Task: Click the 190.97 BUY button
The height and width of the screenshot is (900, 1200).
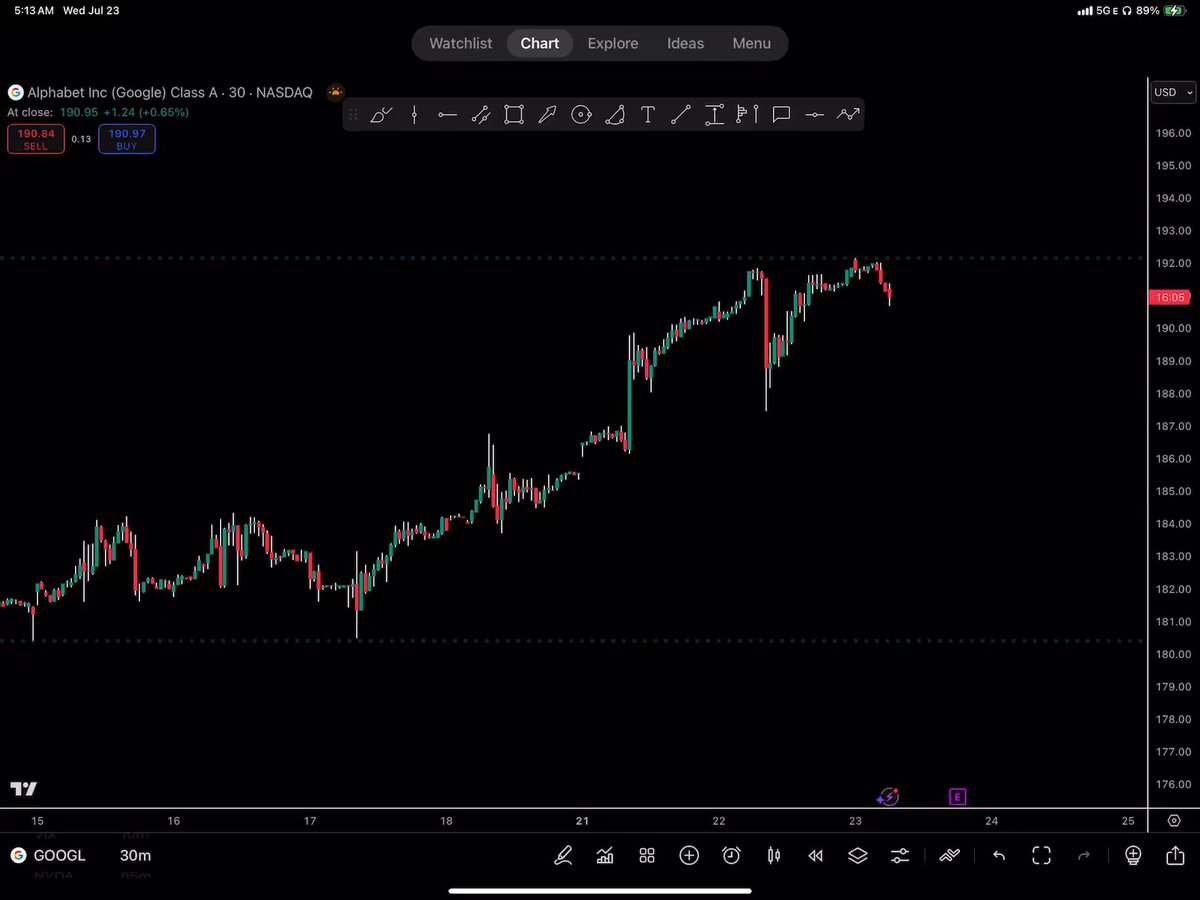Action: tap(127, 139)
